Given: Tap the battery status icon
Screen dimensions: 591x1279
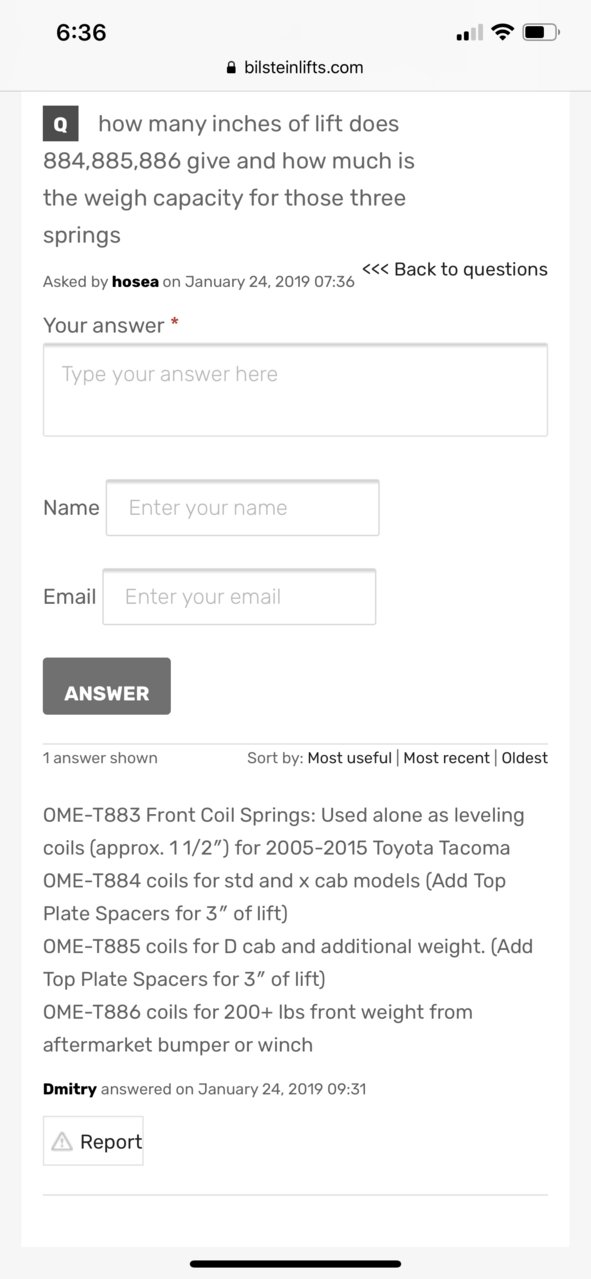Looking at the screenshot, I should click(x=541, y=32).
